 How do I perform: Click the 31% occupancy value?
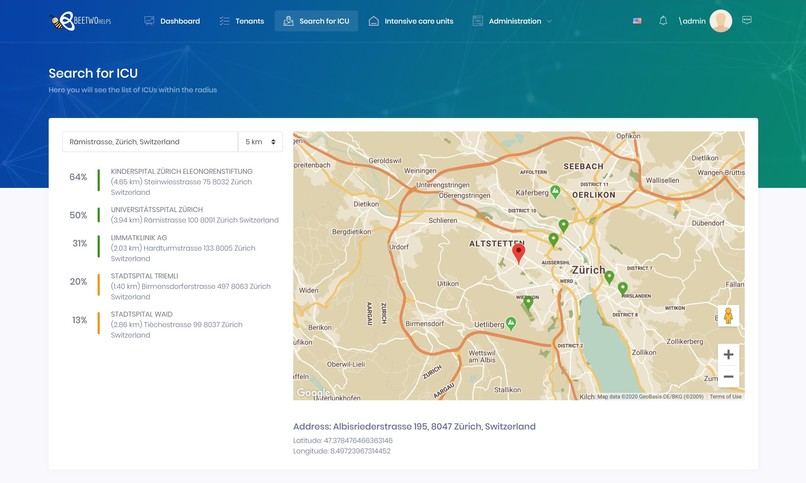pos(80,244)
